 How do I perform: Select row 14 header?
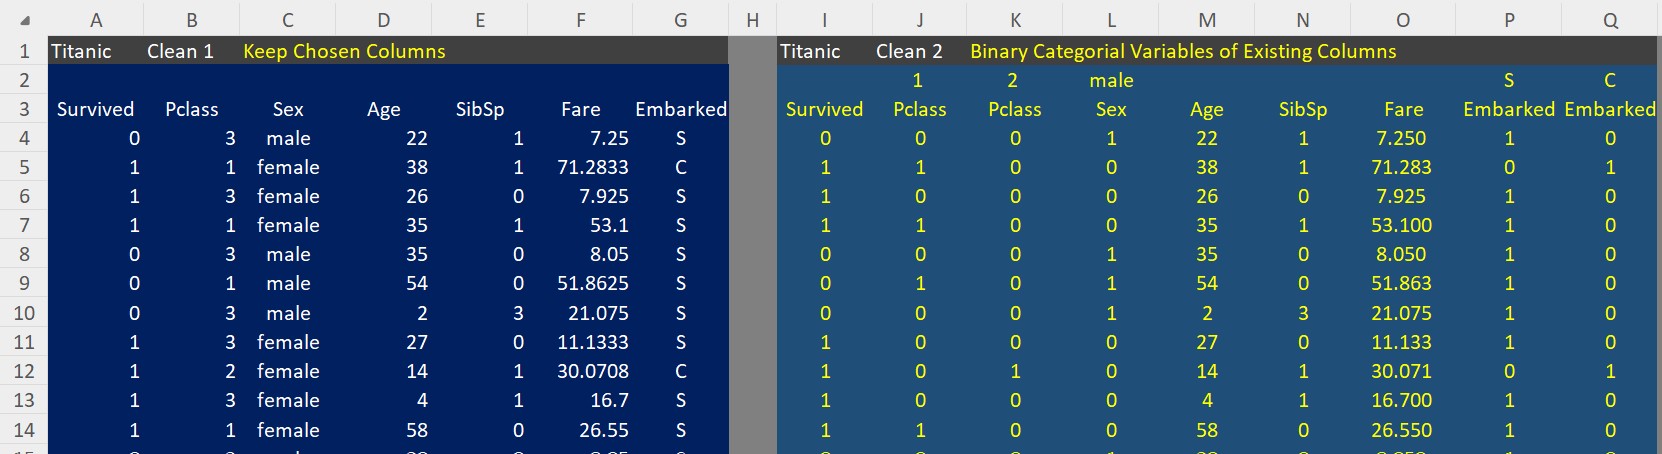(x=24, y=430)
